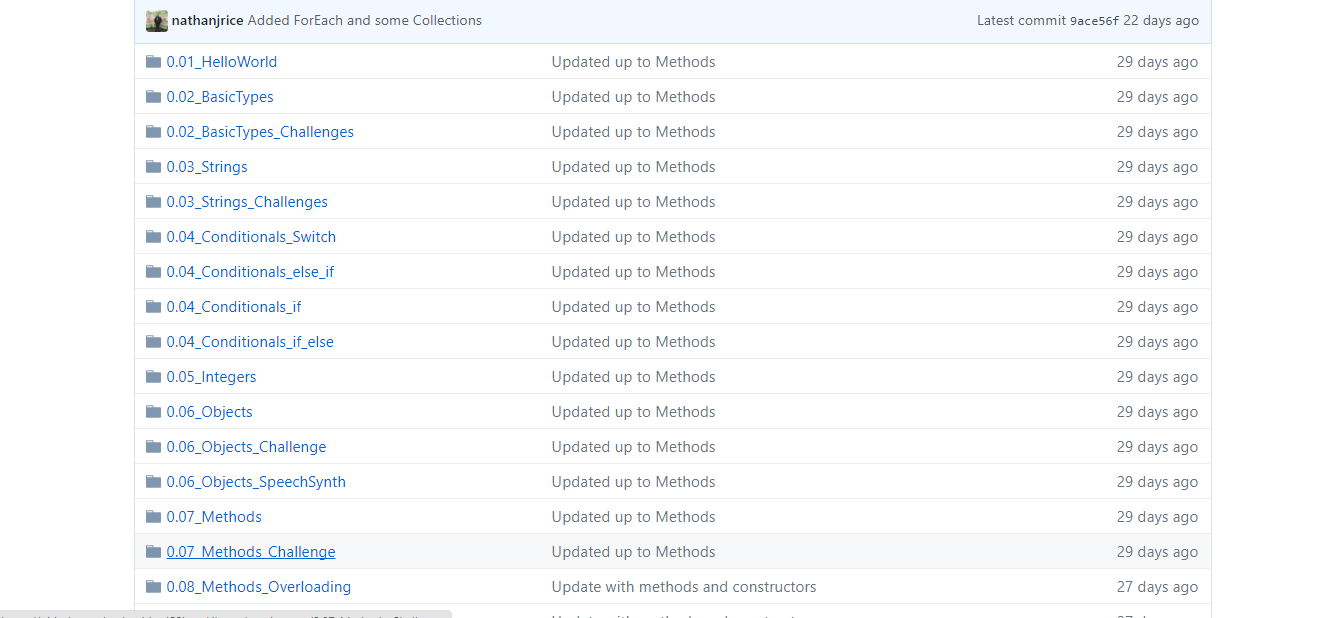Open the 0.07_Methods_Challenge folder
Image resolution: width=1319 pixels, height=618 pixels.
[x=251, y=552]
